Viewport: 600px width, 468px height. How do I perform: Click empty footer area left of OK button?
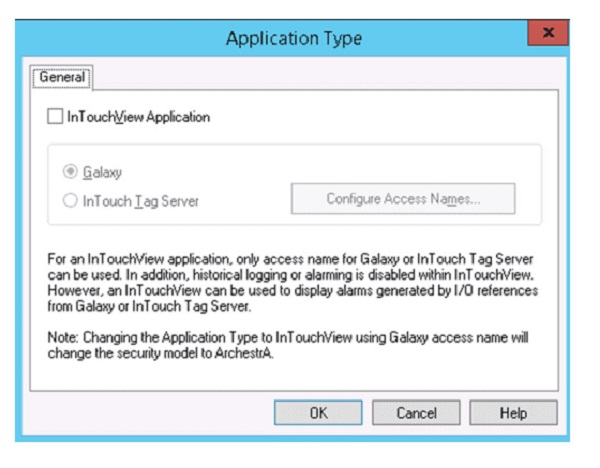click(150, 412)
